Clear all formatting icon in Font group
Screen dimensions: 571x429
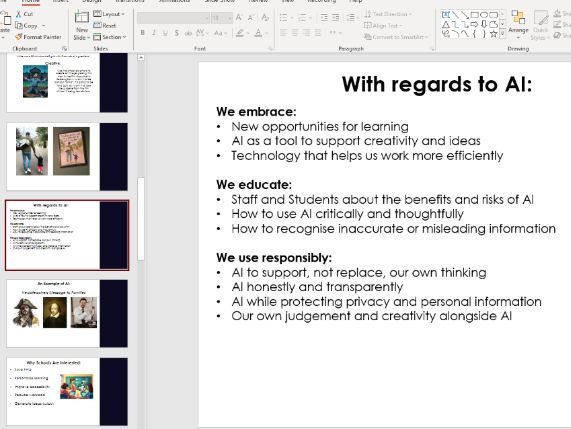pos(265,17)
